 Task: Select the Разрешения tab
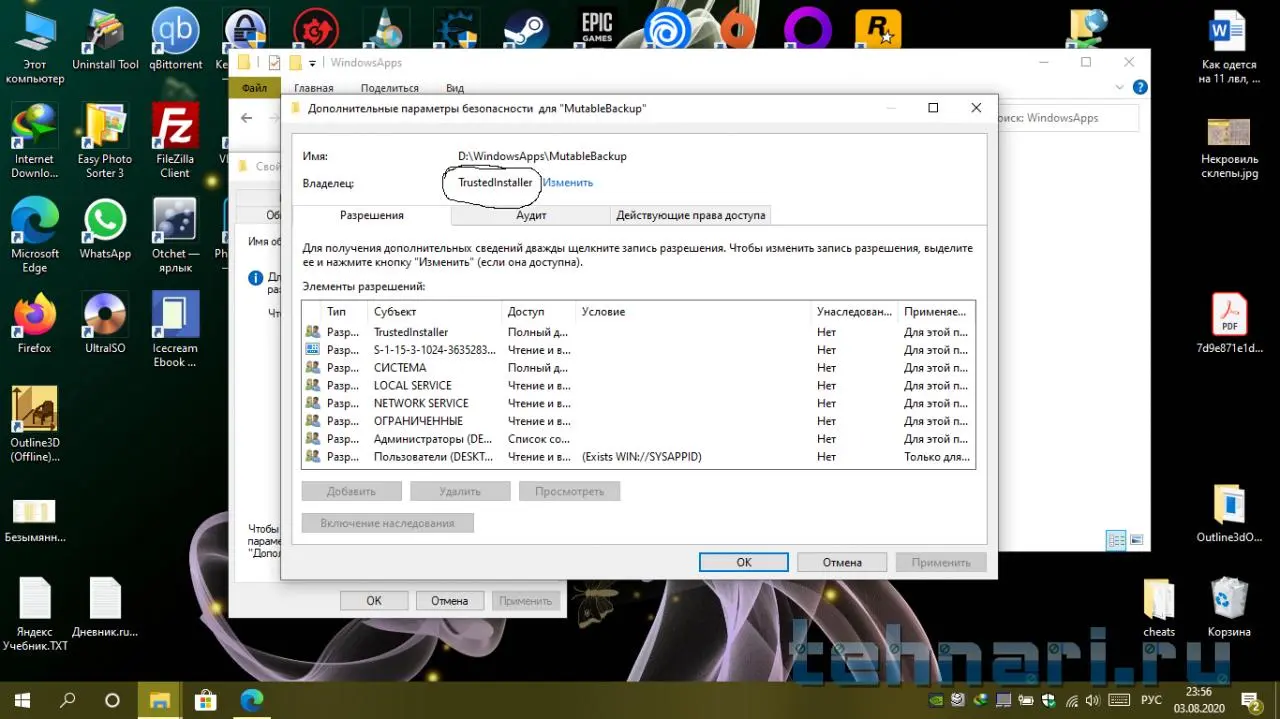(x=372, y=215)
